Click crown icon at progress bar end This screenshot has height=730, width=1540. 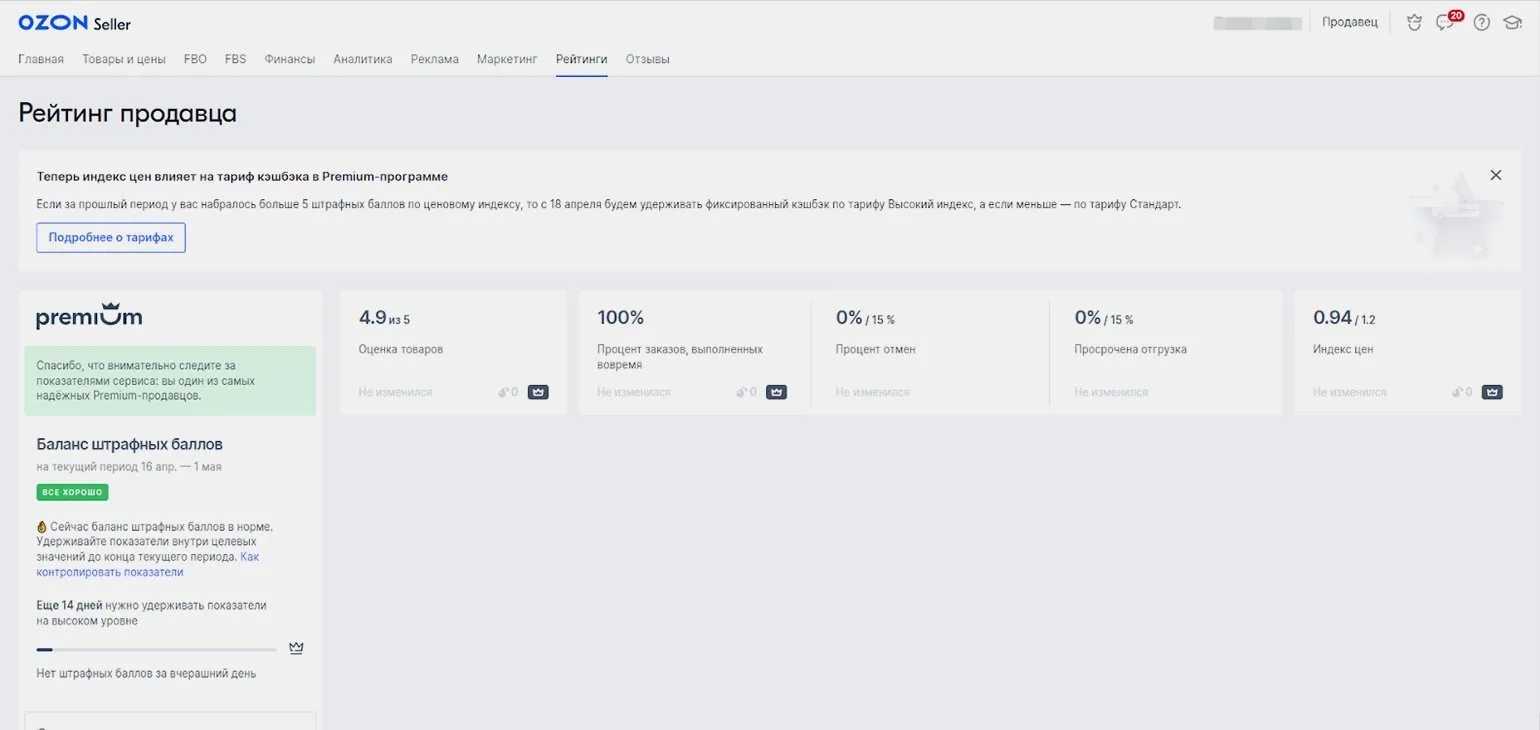(296, 649)
